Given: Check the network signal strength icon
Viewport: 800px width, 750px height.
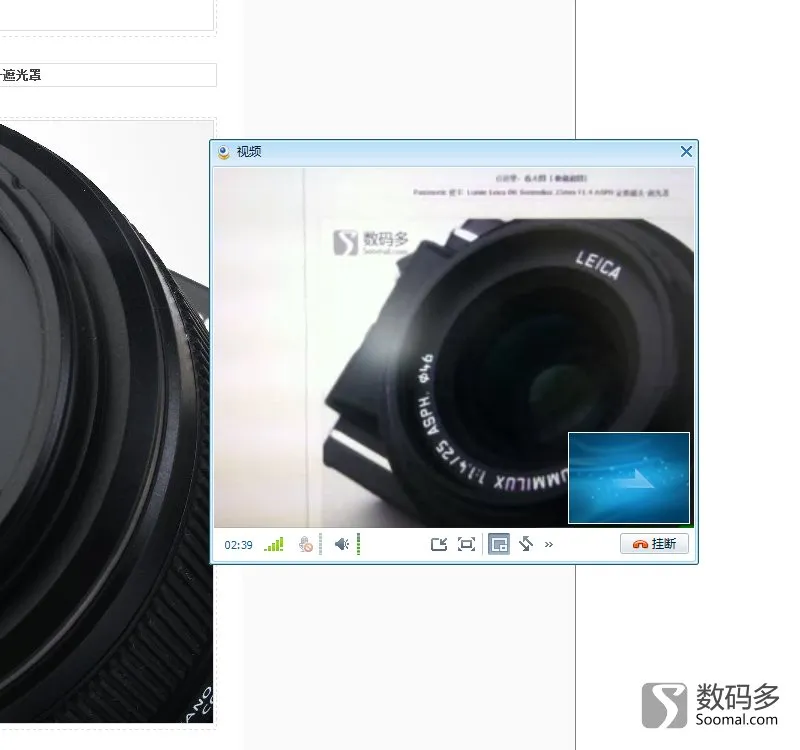Looking at the screenshot, I should pyautogui.click(x=274, y=544).
